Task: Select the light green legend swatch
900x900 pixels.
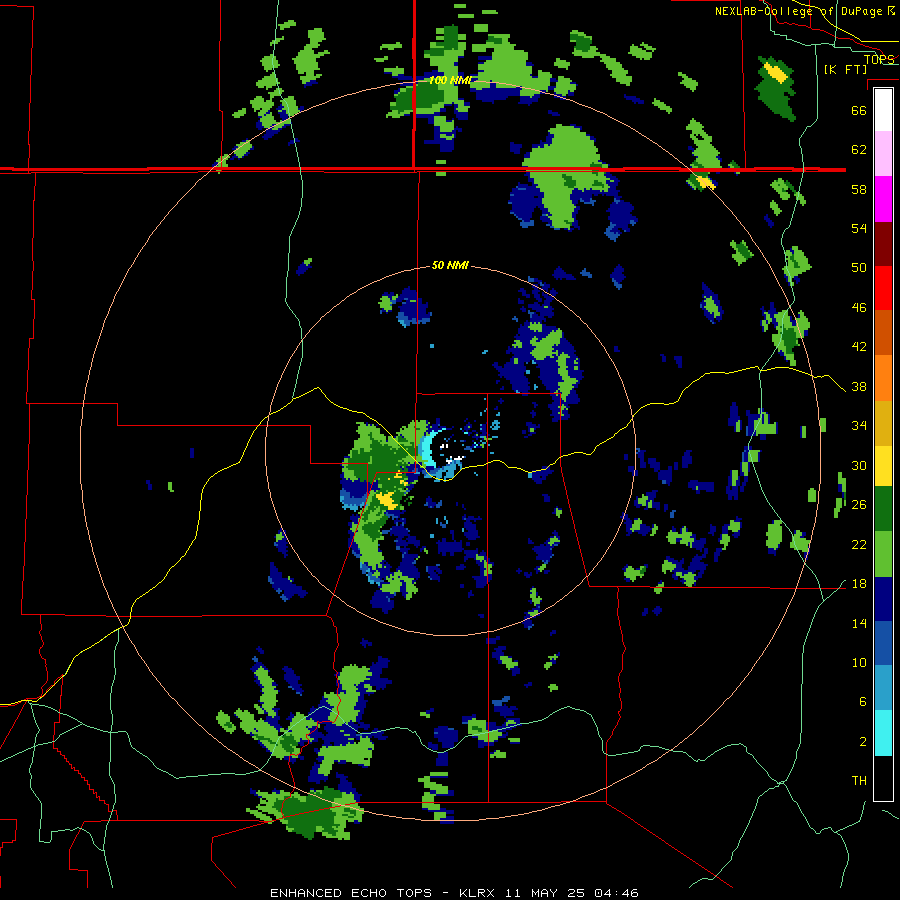Action: pos(883,554)
